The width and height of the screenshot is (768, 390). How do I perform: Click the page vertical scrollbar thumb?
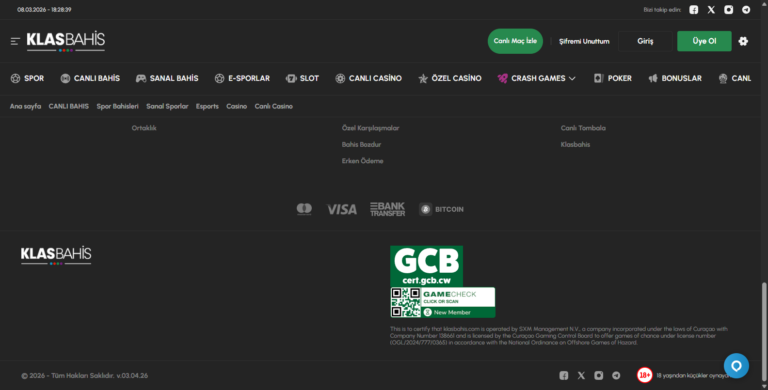click(764, 331)
